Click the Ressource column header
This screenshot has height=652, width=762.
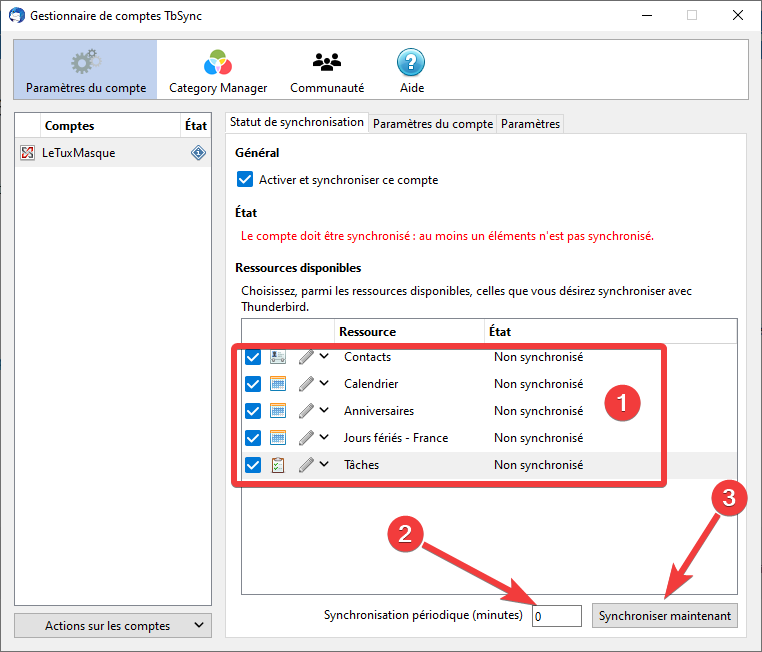pyautogui.click(x=410, y=331)
